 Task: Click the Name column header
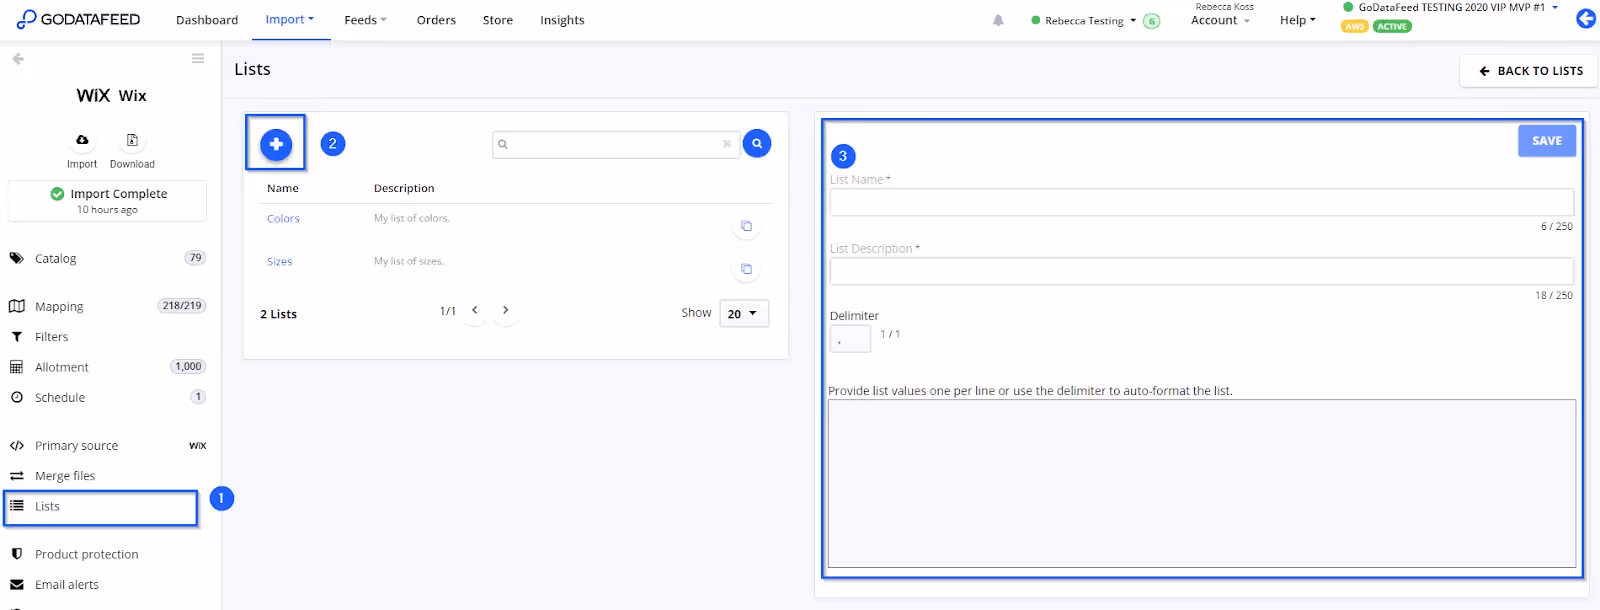283,188
